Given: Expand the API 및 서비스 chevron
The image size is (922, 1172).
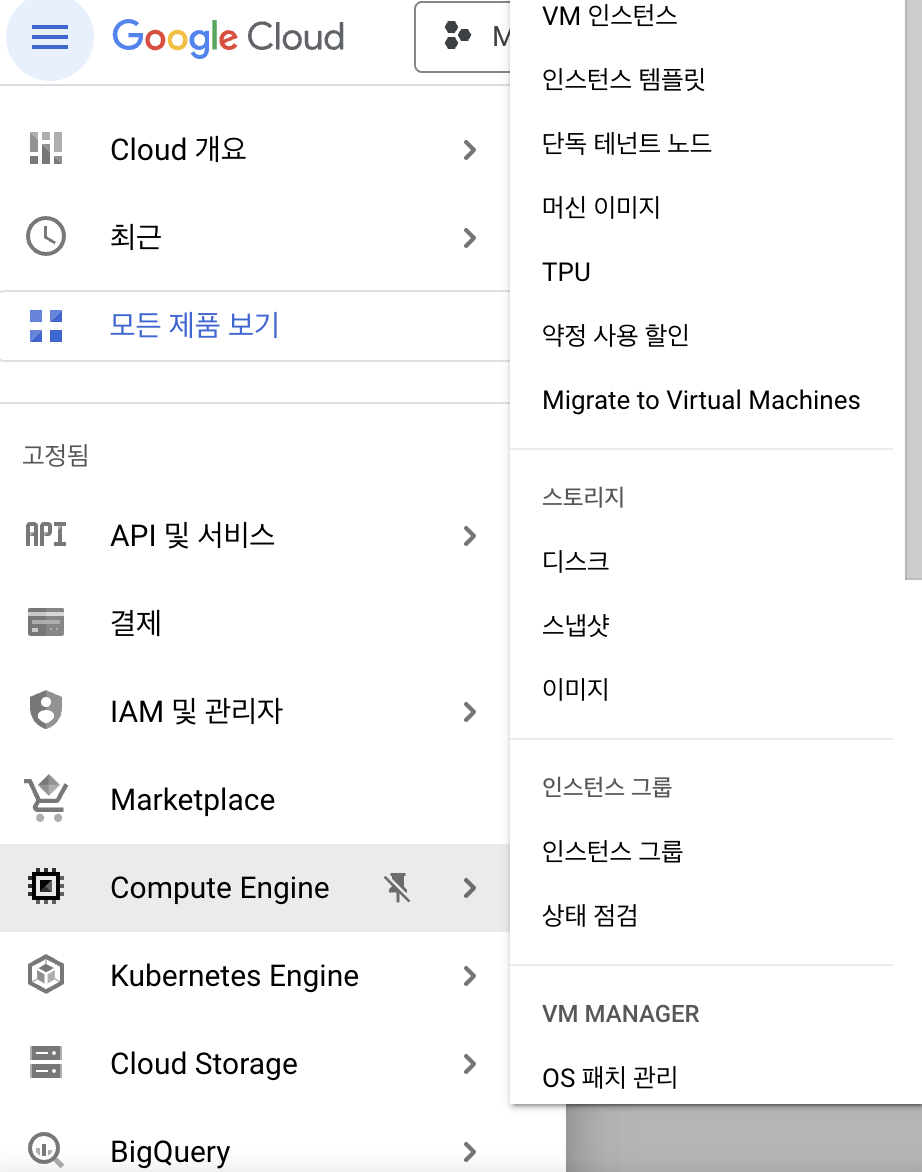Looking at the screenshot, I should (x=469, y=536).
